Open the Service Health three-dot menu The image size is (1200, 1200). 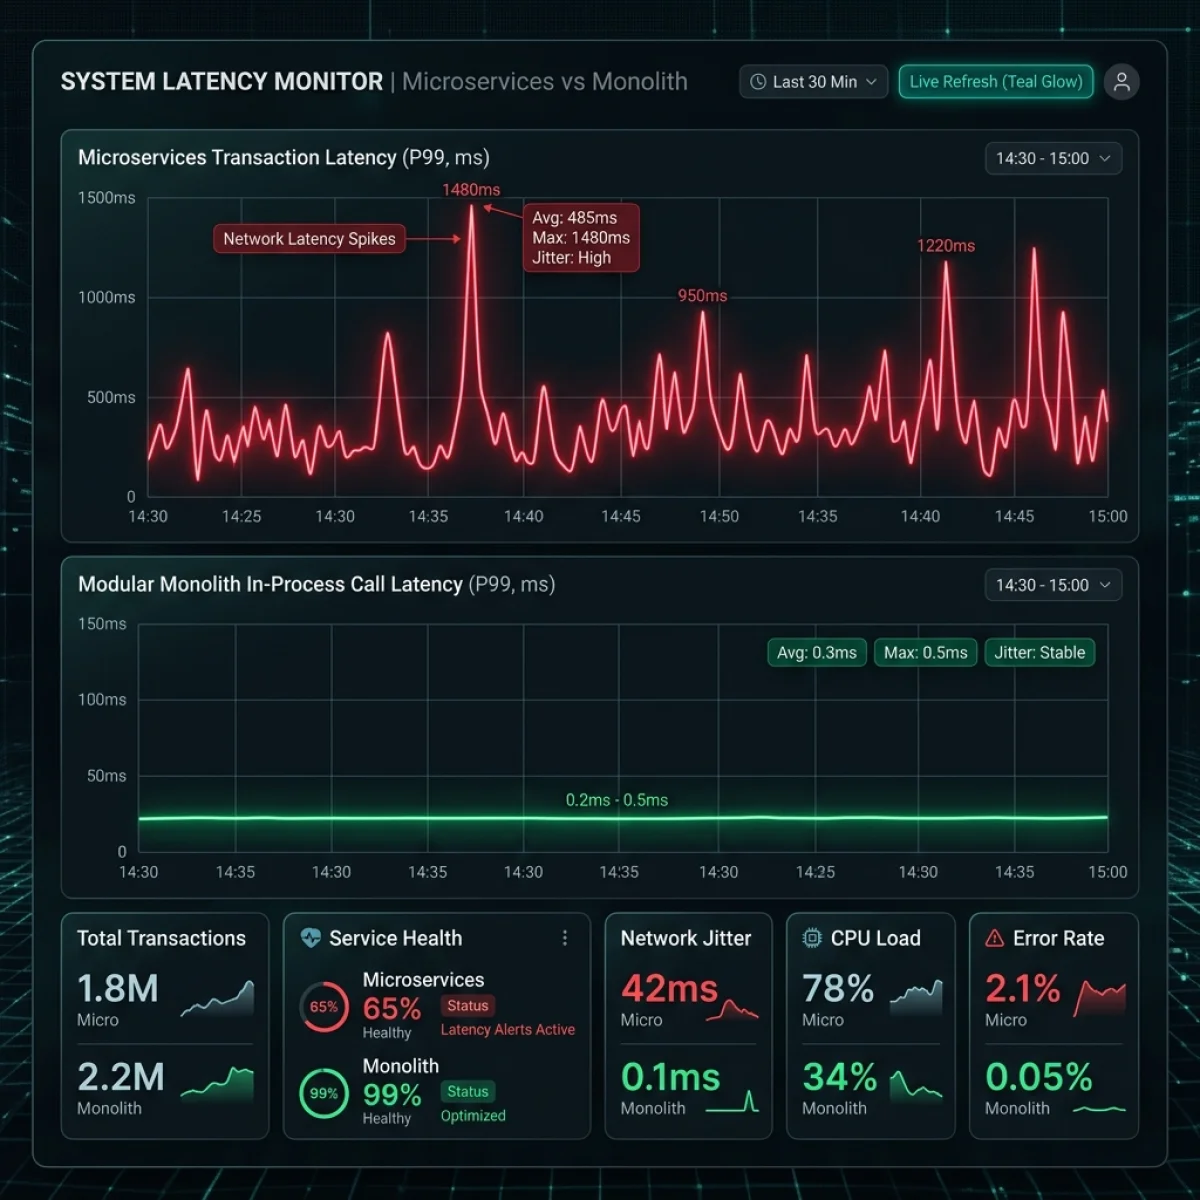point(565,938)
